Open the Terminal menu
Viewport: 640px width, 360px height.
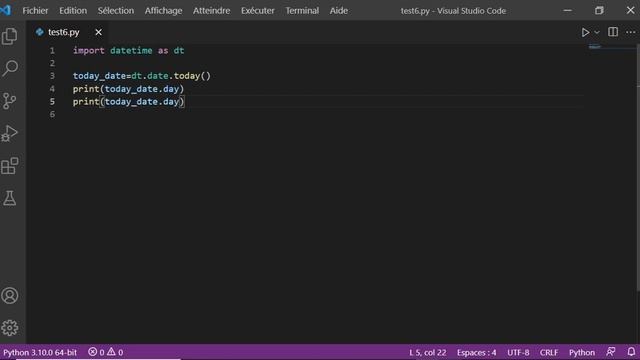[x=302, y=11]
